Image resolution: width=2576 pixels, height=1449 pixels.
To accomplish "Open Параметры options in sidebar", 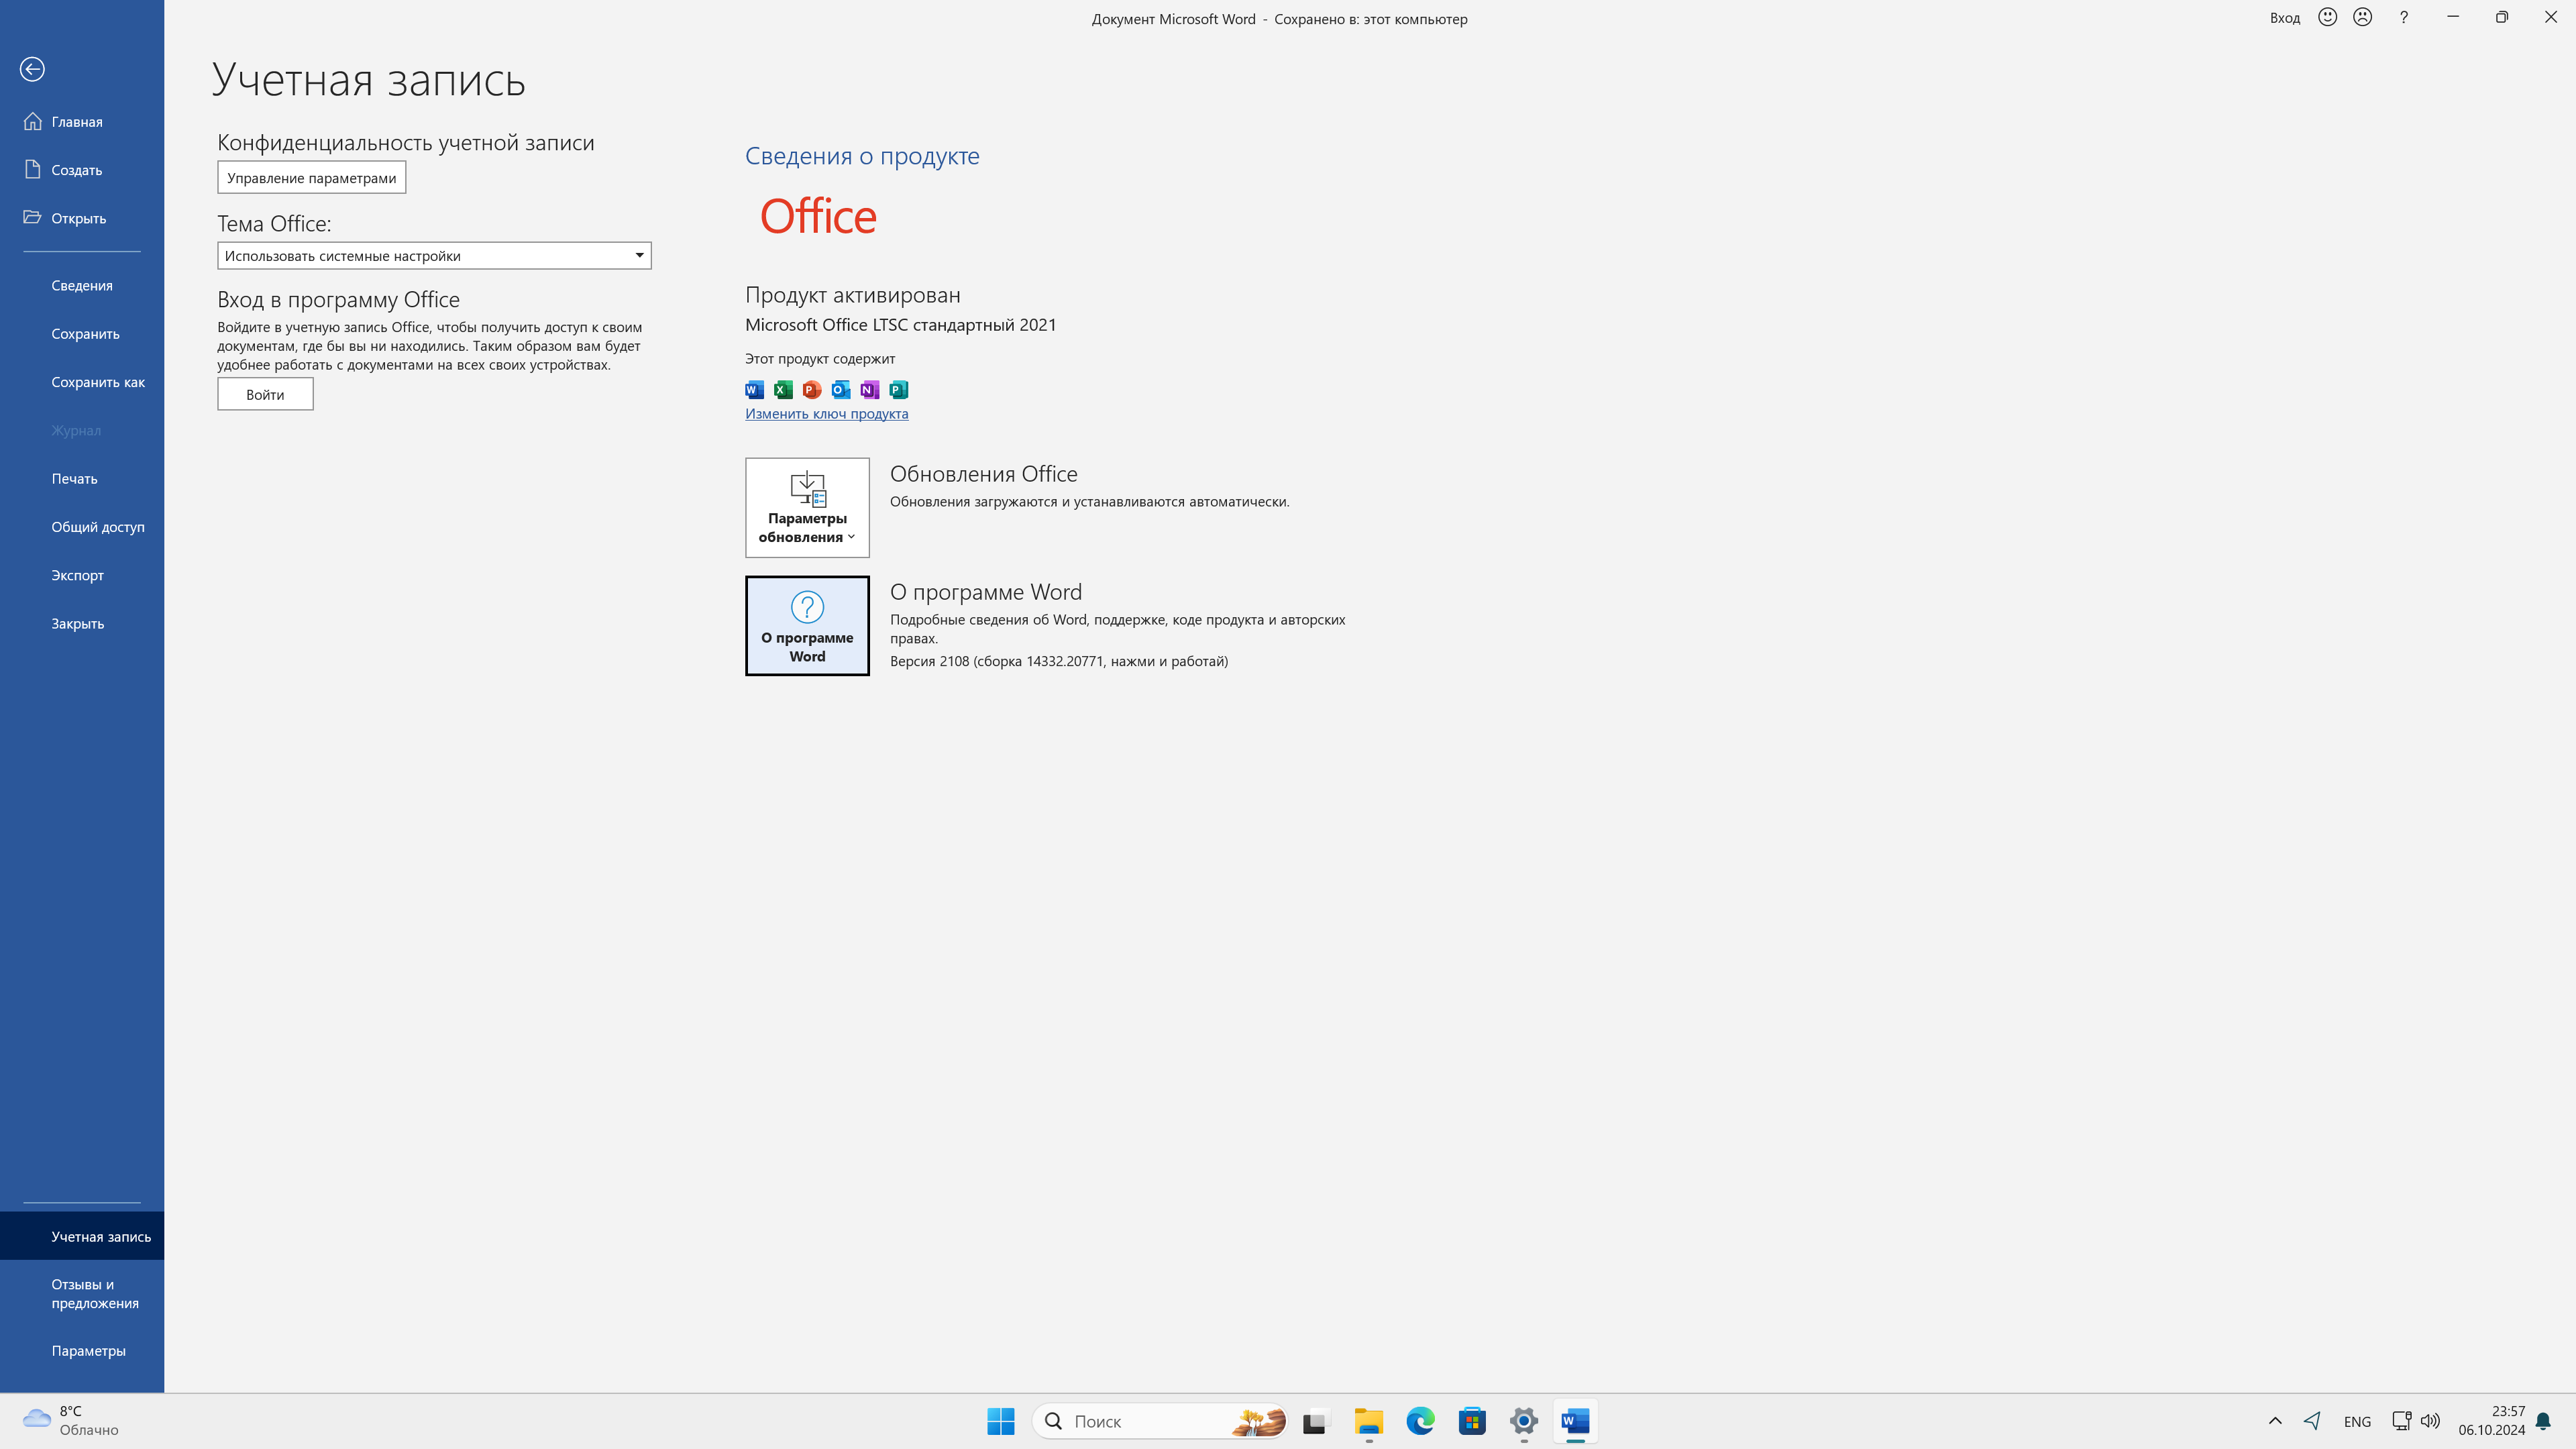I will (82, 1351).
